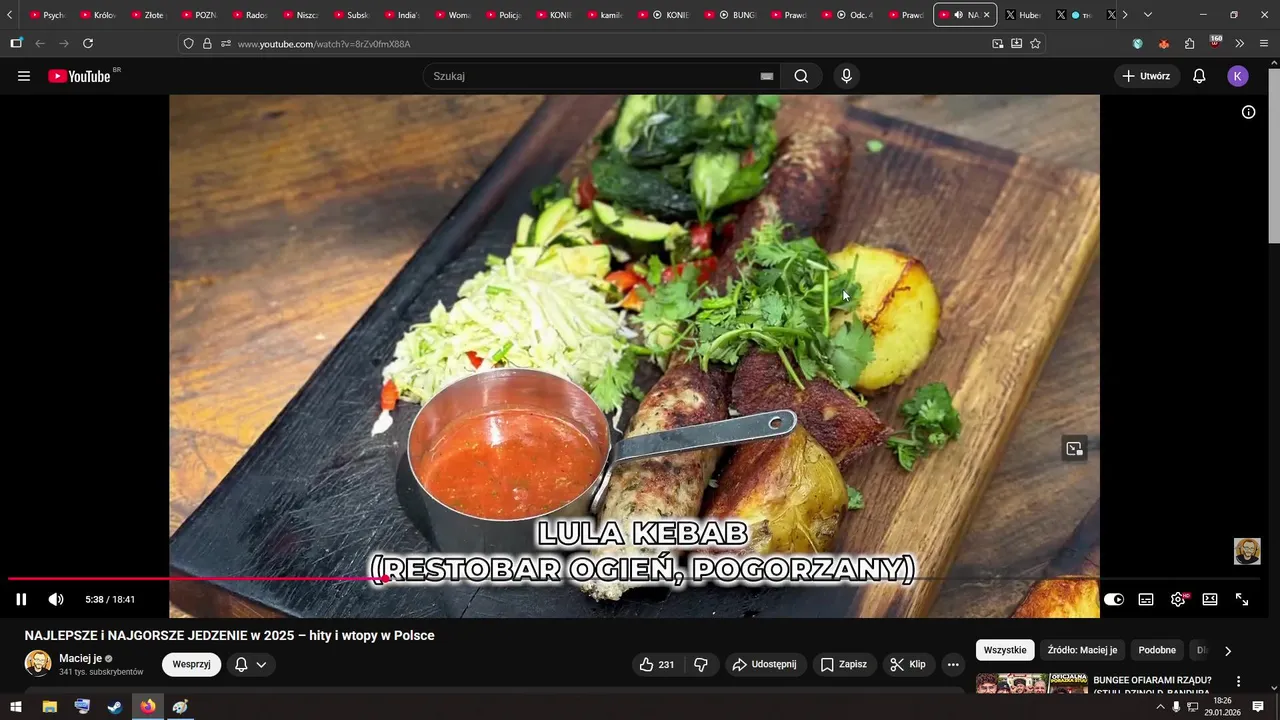Viewport: 1280px width, 720px height.
Task: Open the notifications bell in the header
Action: click(x=1199, y=76)
